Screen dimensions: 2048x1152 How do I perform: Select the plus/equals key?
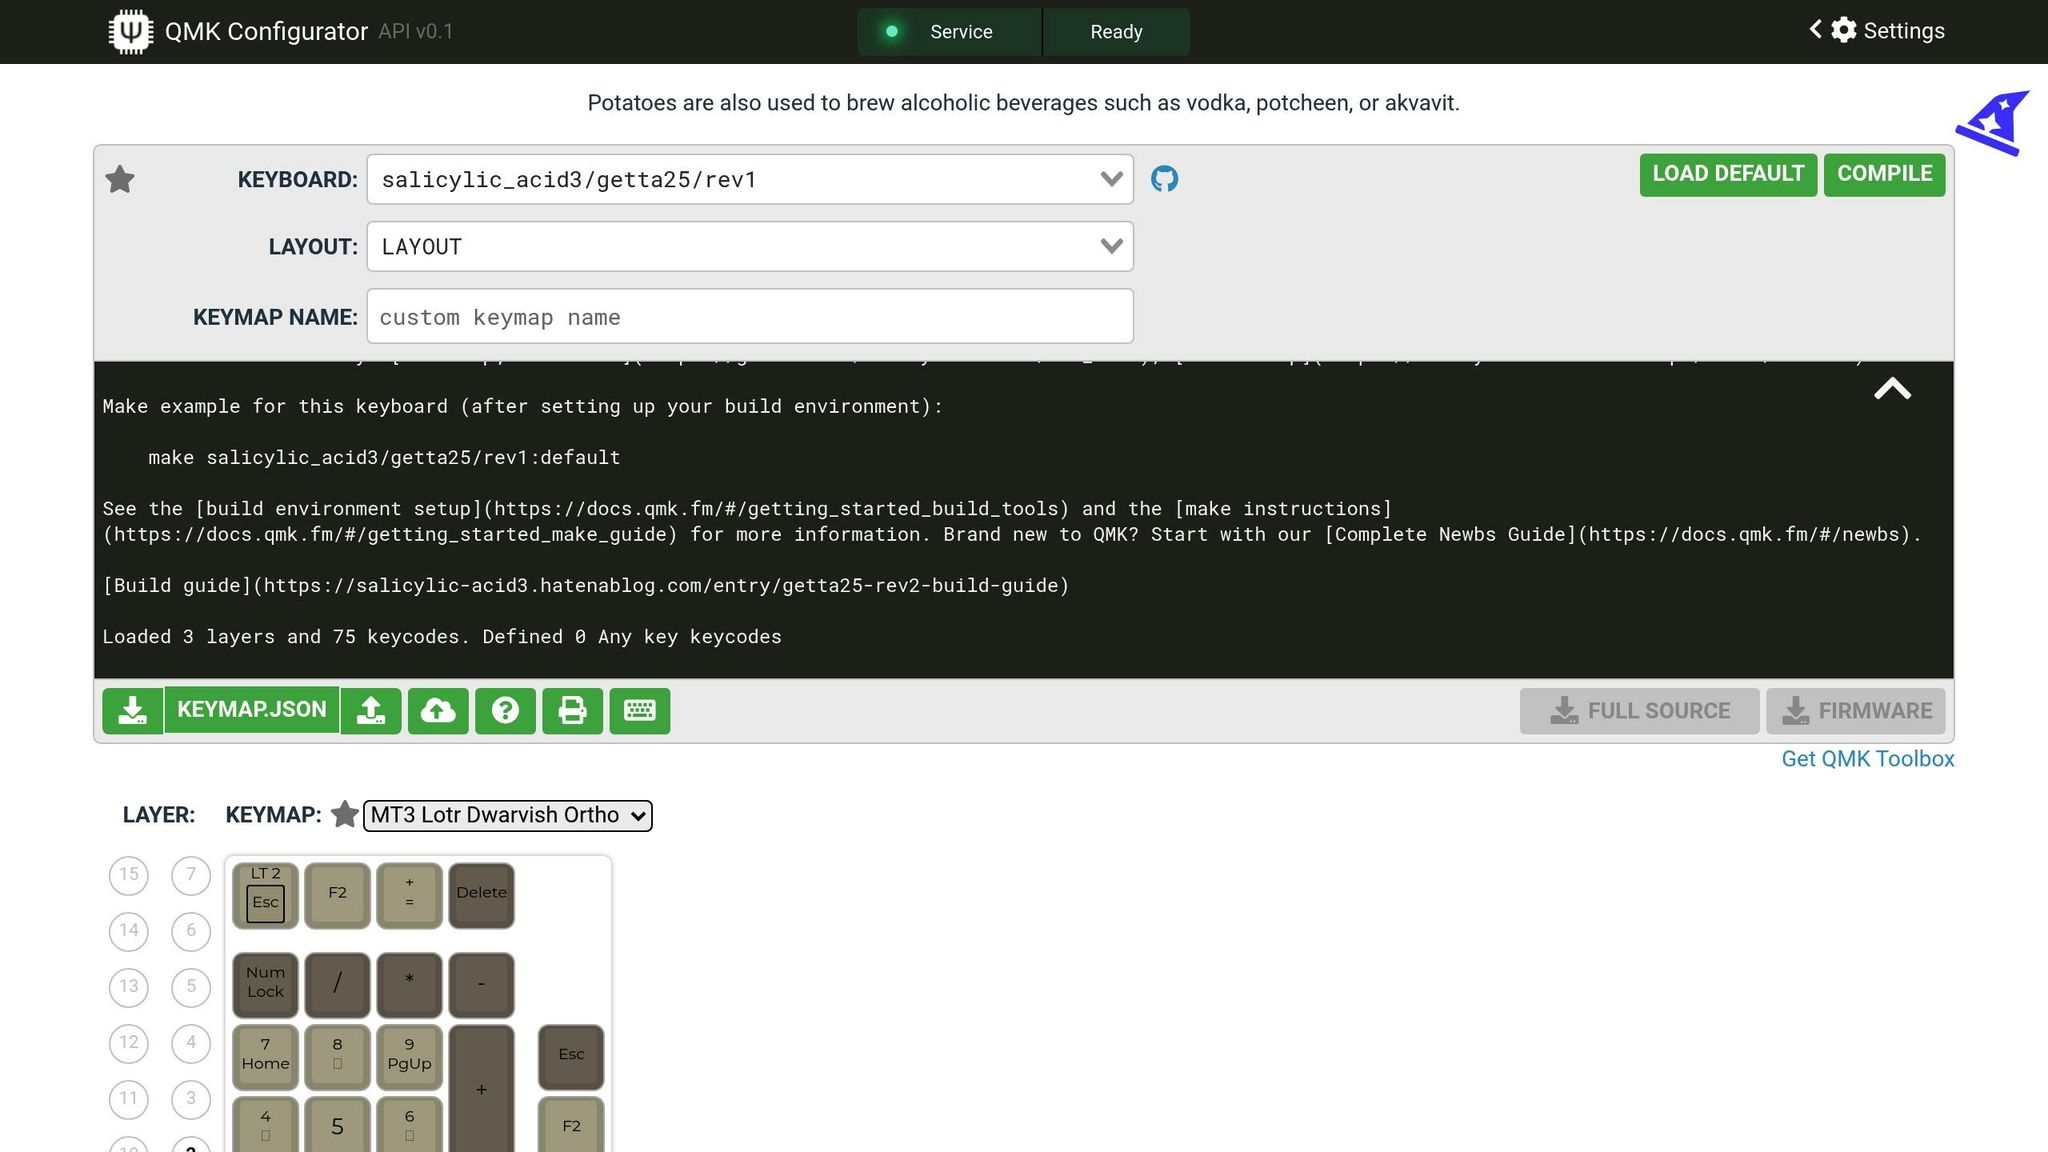tap(409, 895)
